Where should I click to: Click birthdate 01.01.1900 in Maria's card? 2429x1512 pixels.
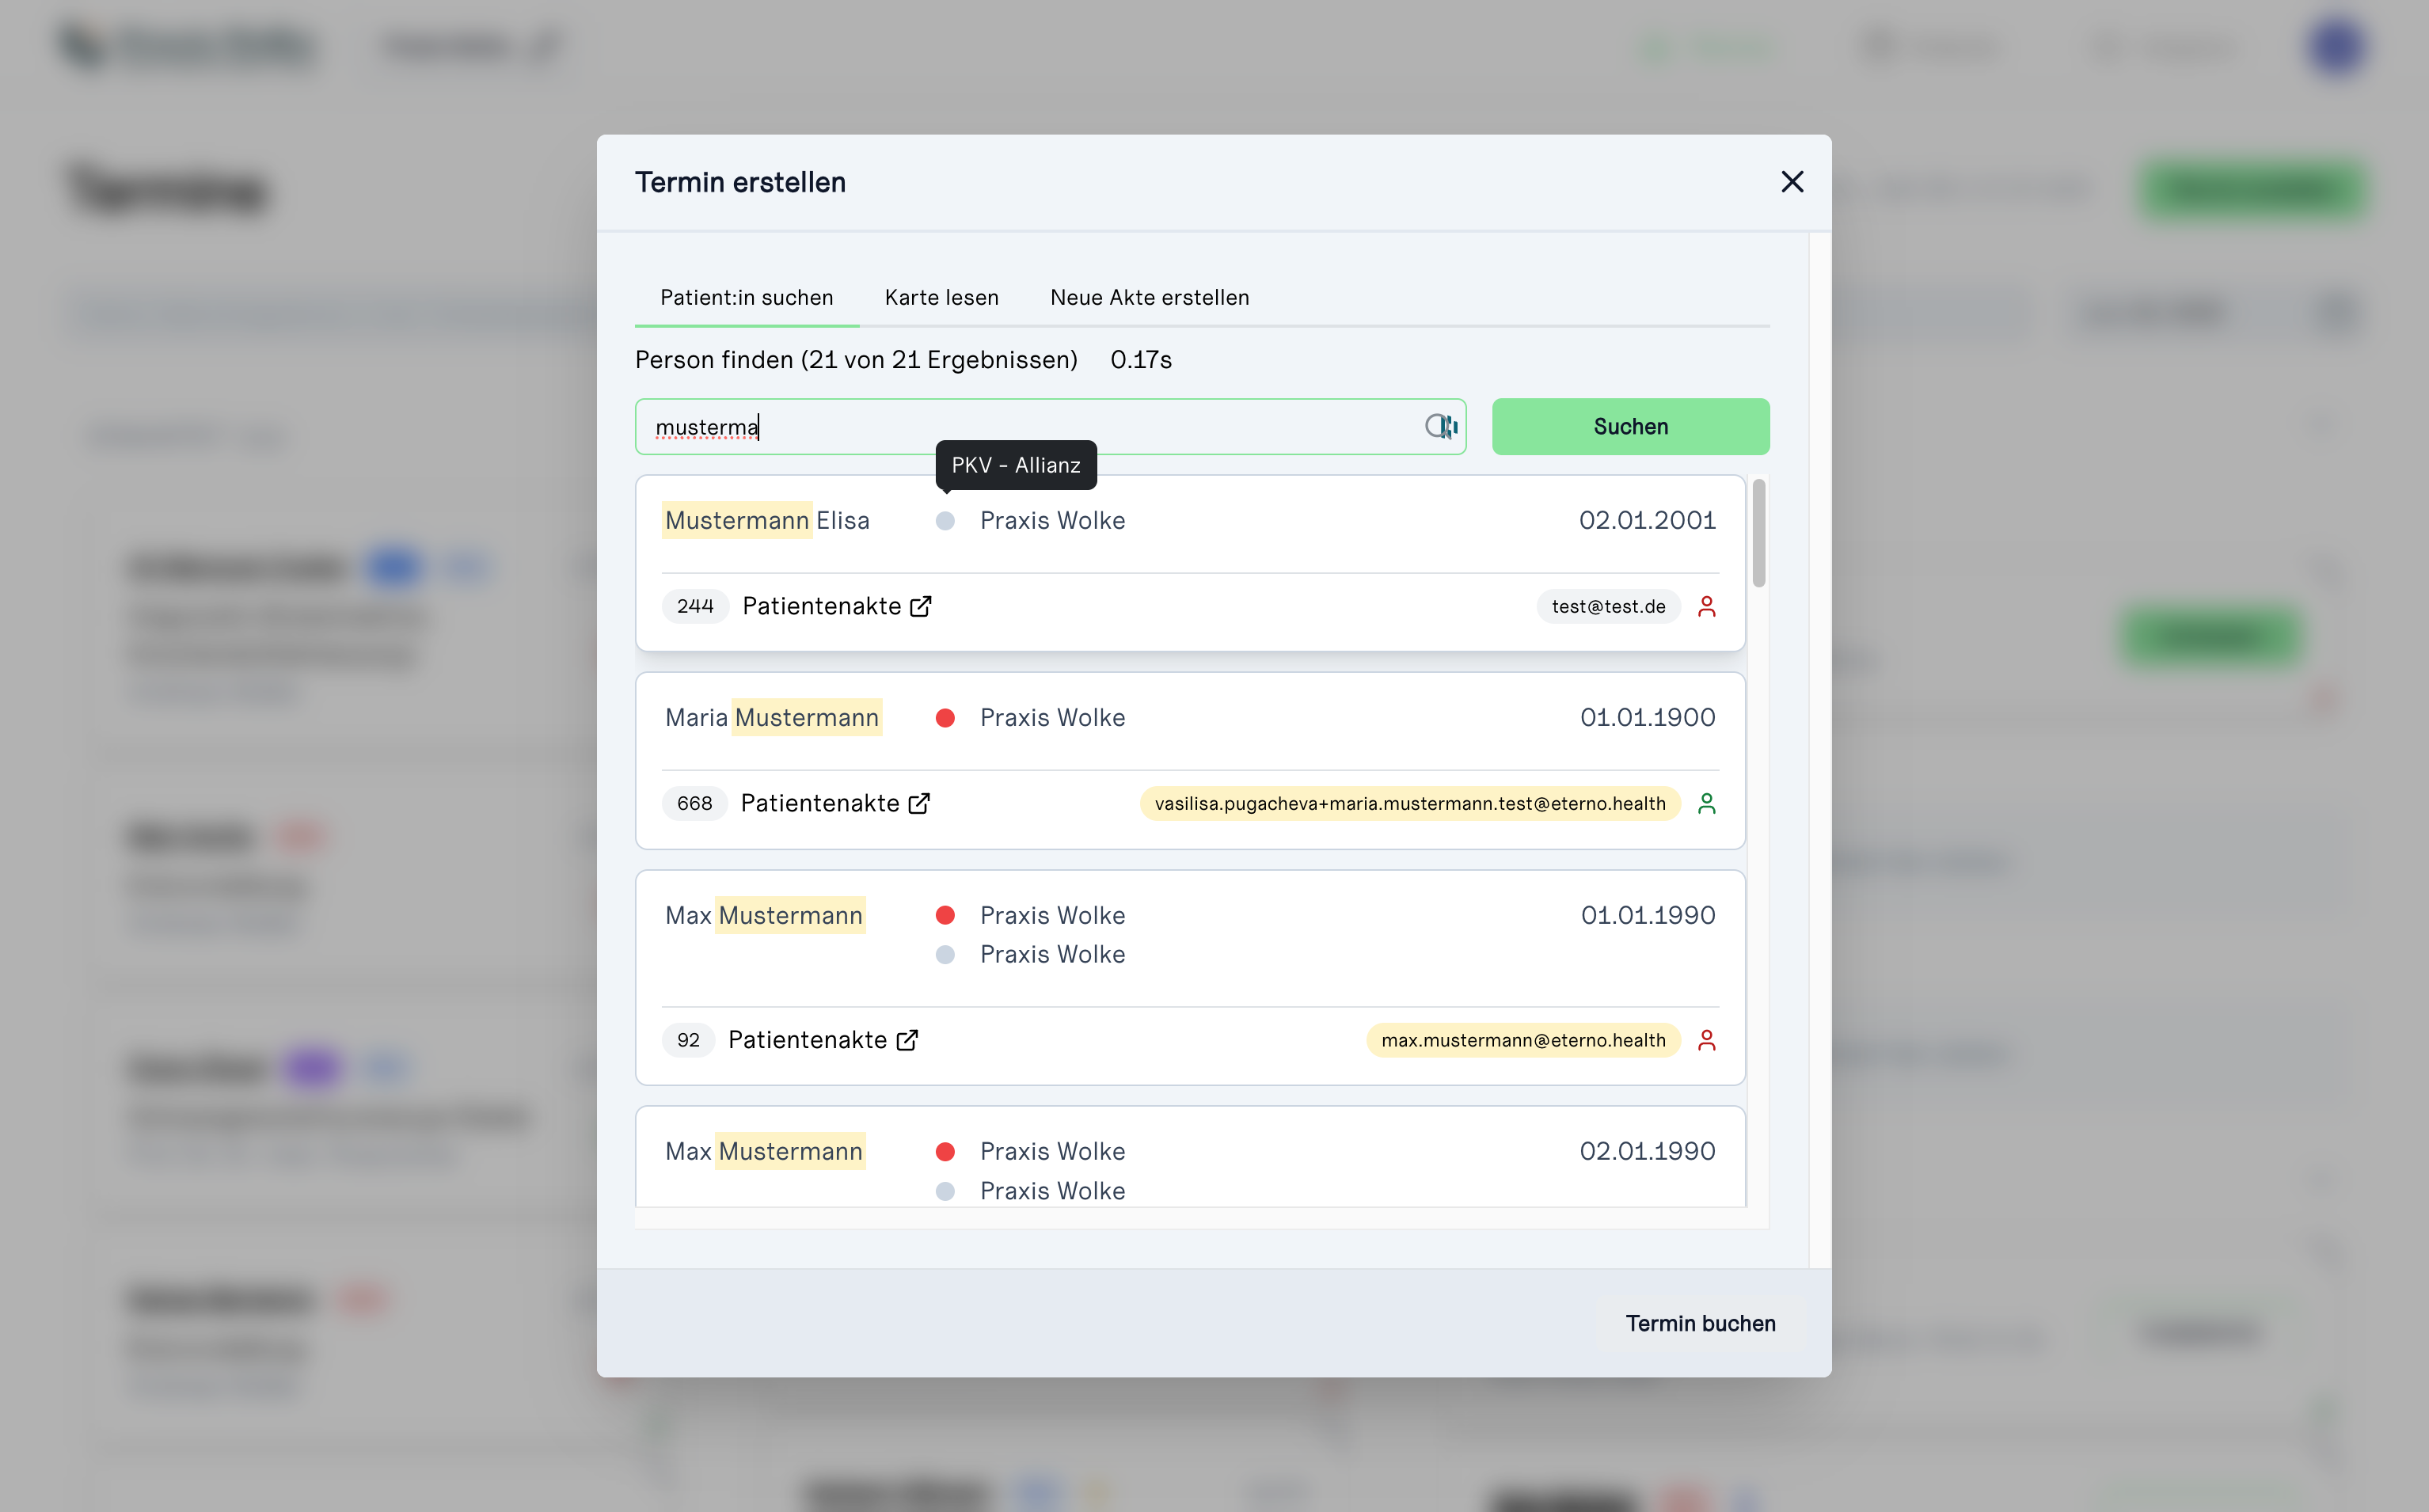[1647, 718]
